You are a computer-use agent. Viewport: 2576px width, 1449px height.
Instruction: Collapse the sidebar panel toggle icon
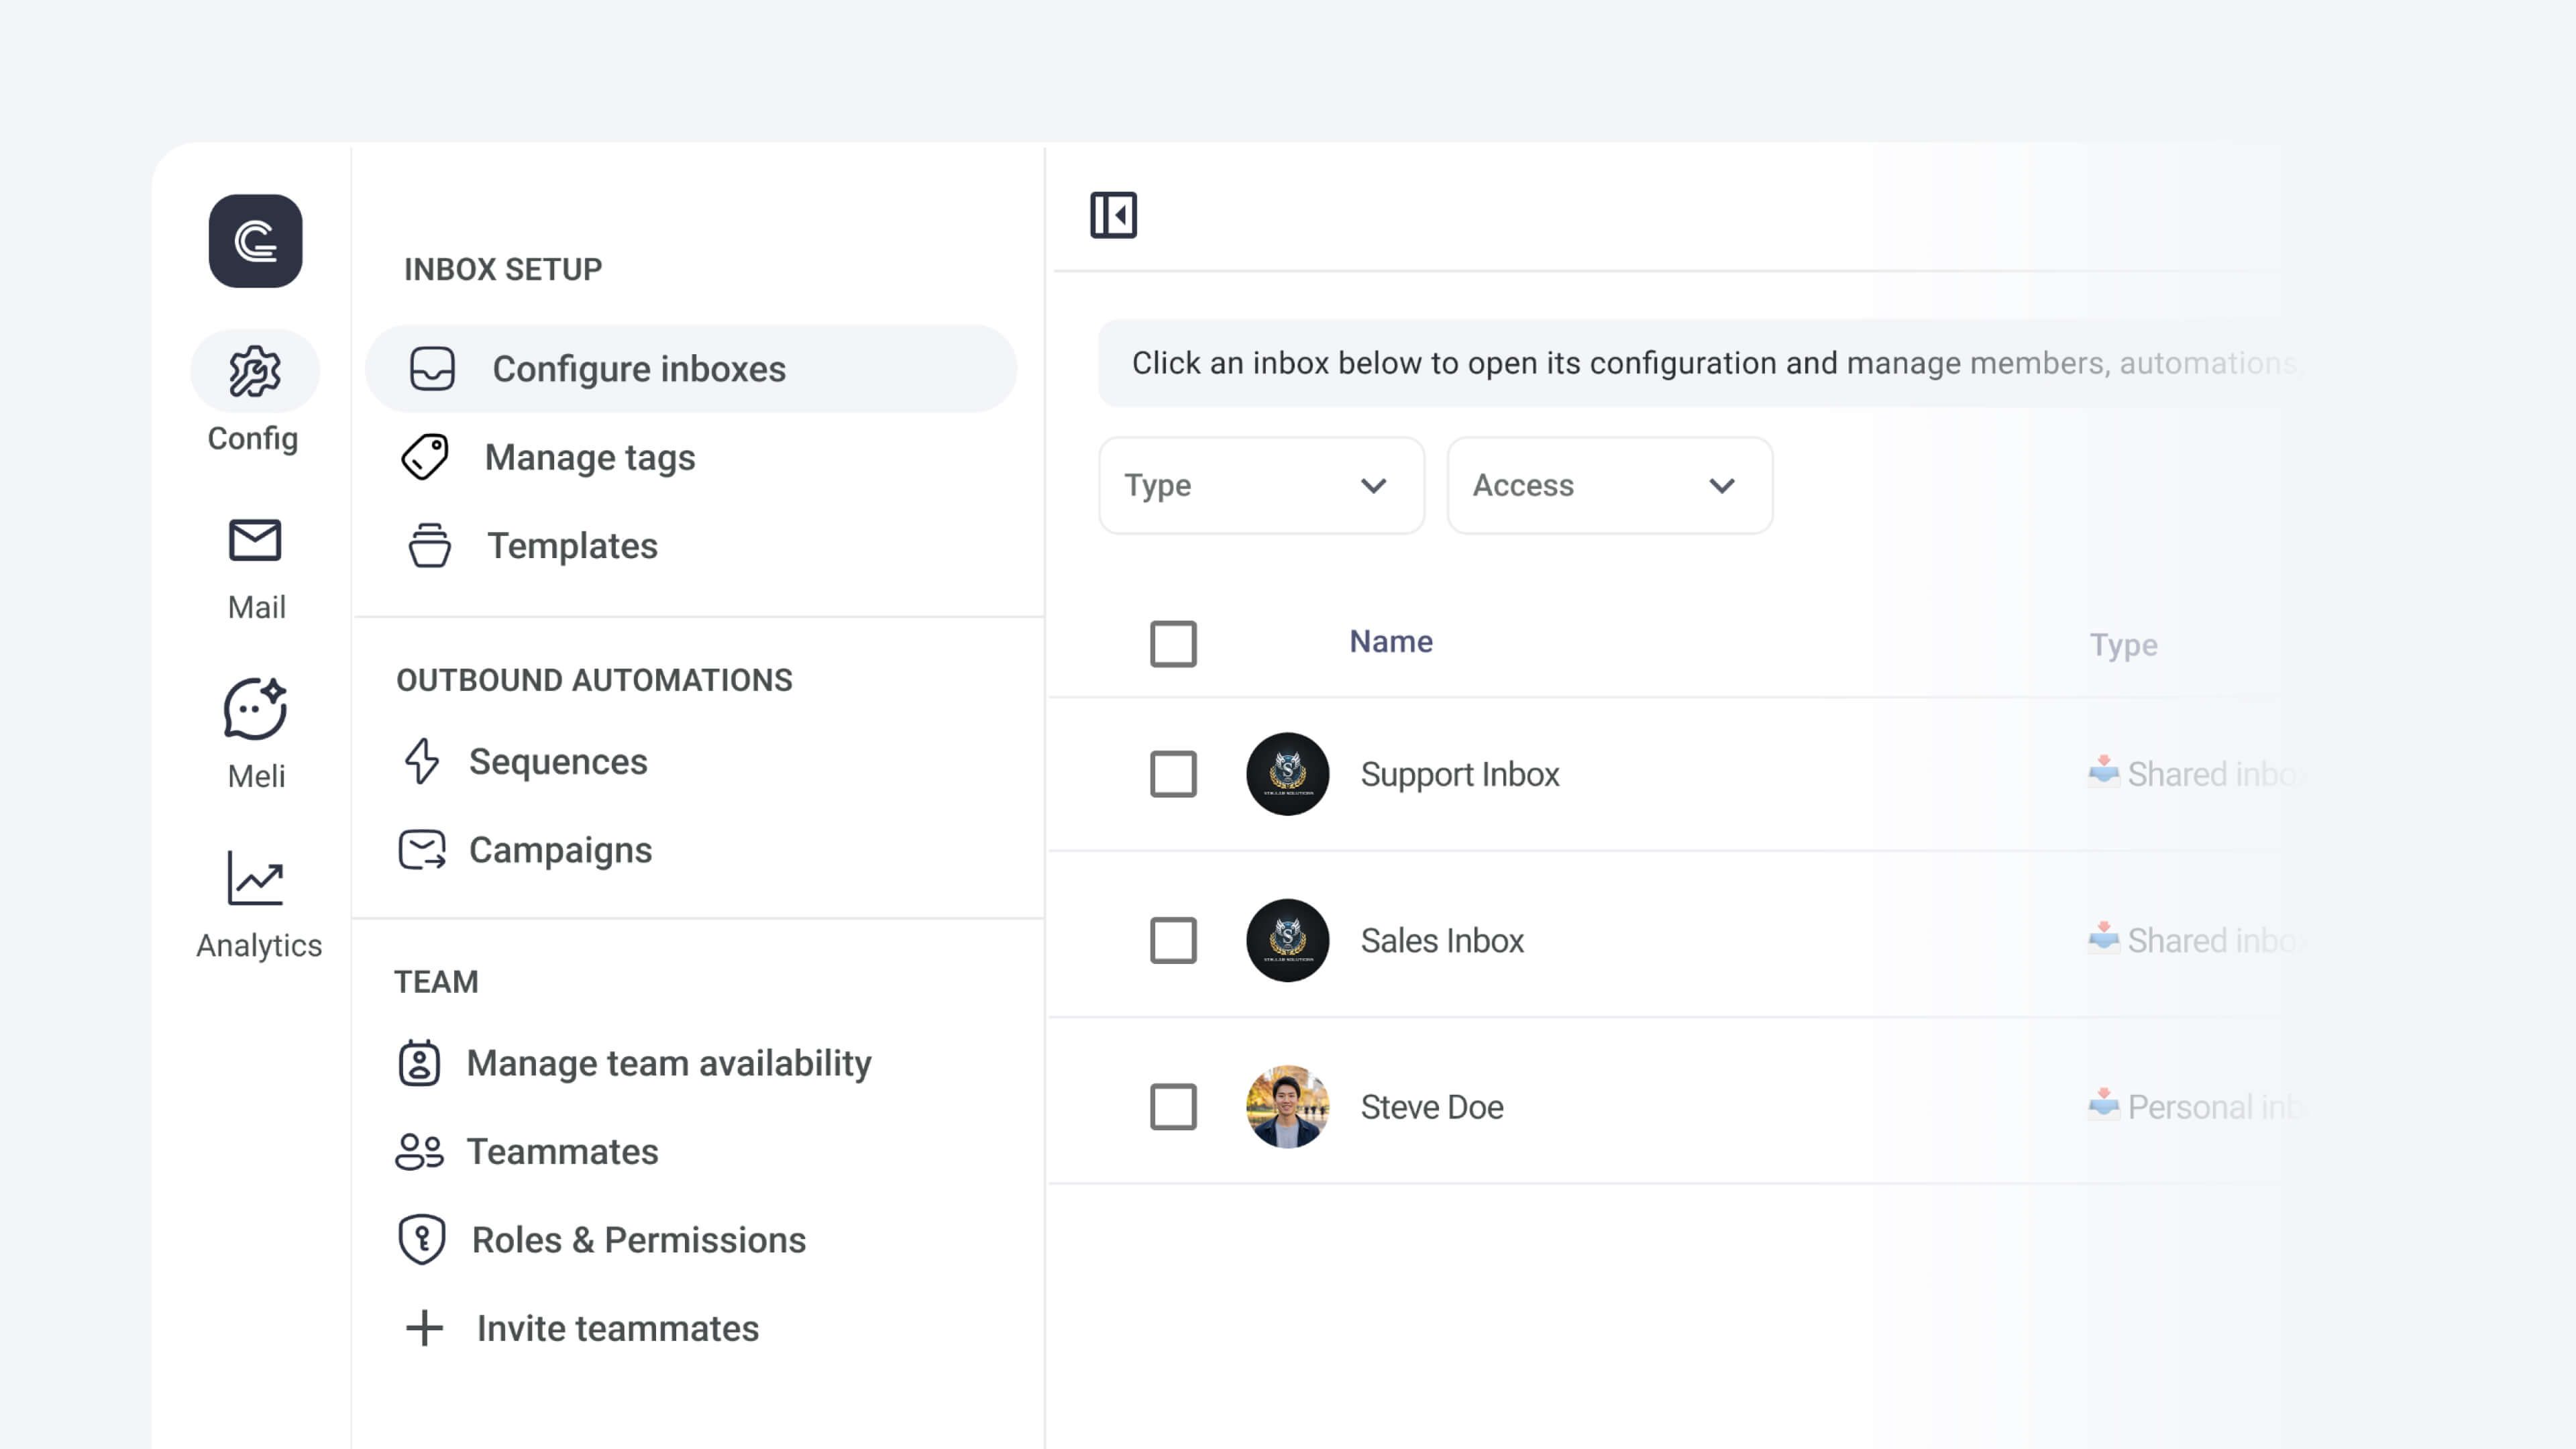1113,215
